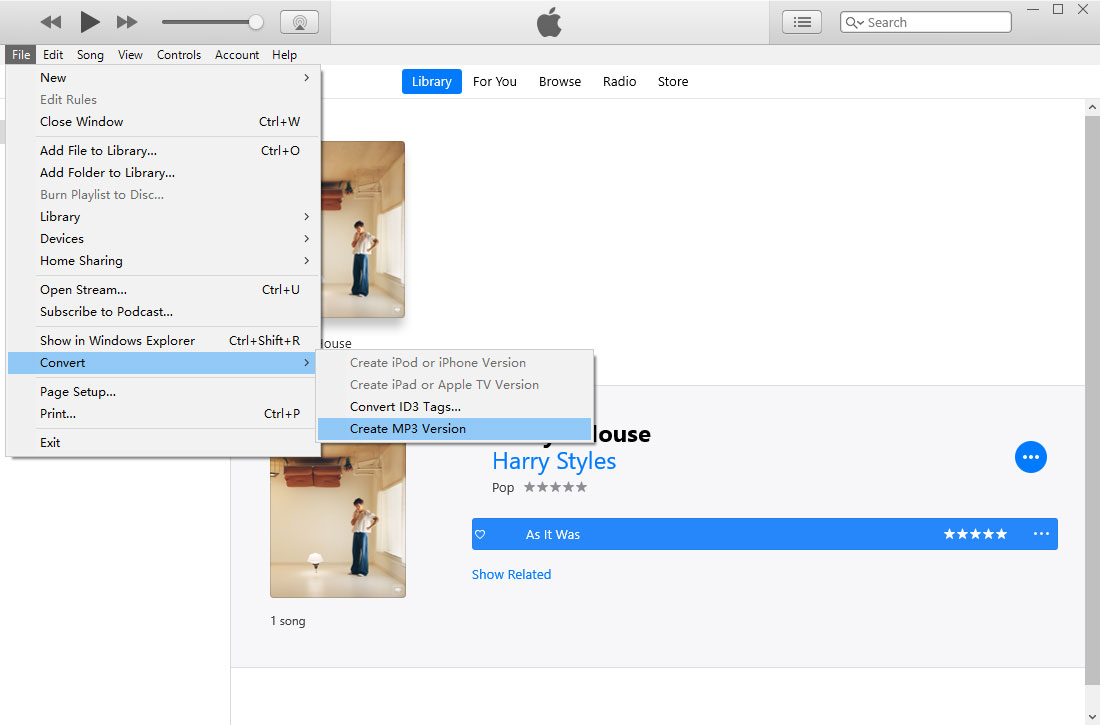Open the Help menu
Image resolution: width=1100 pixels, height=725 pixels.
click(284, 55)
